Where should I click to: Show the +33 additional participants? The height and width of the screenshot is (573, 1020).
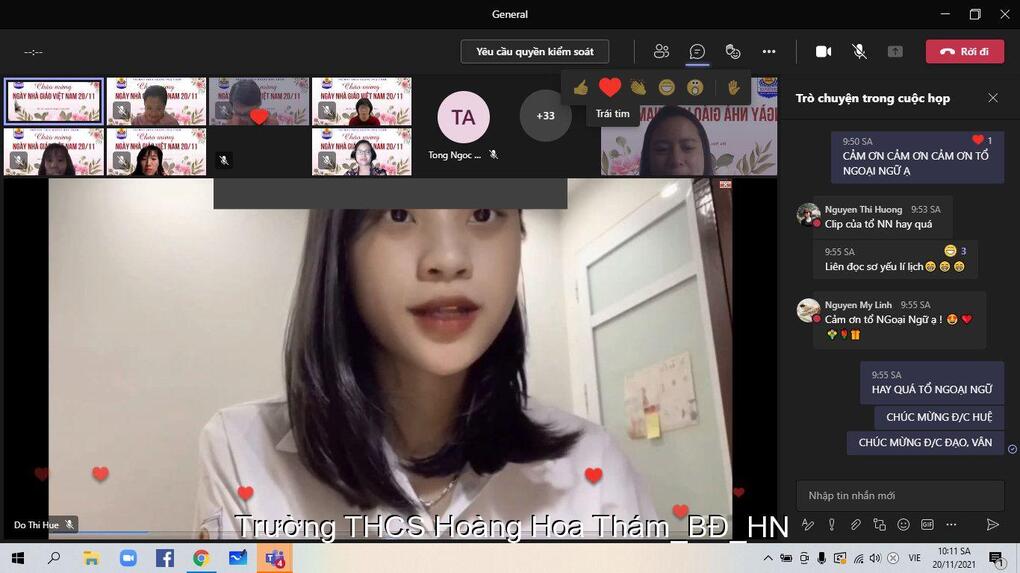coord(545,116)
